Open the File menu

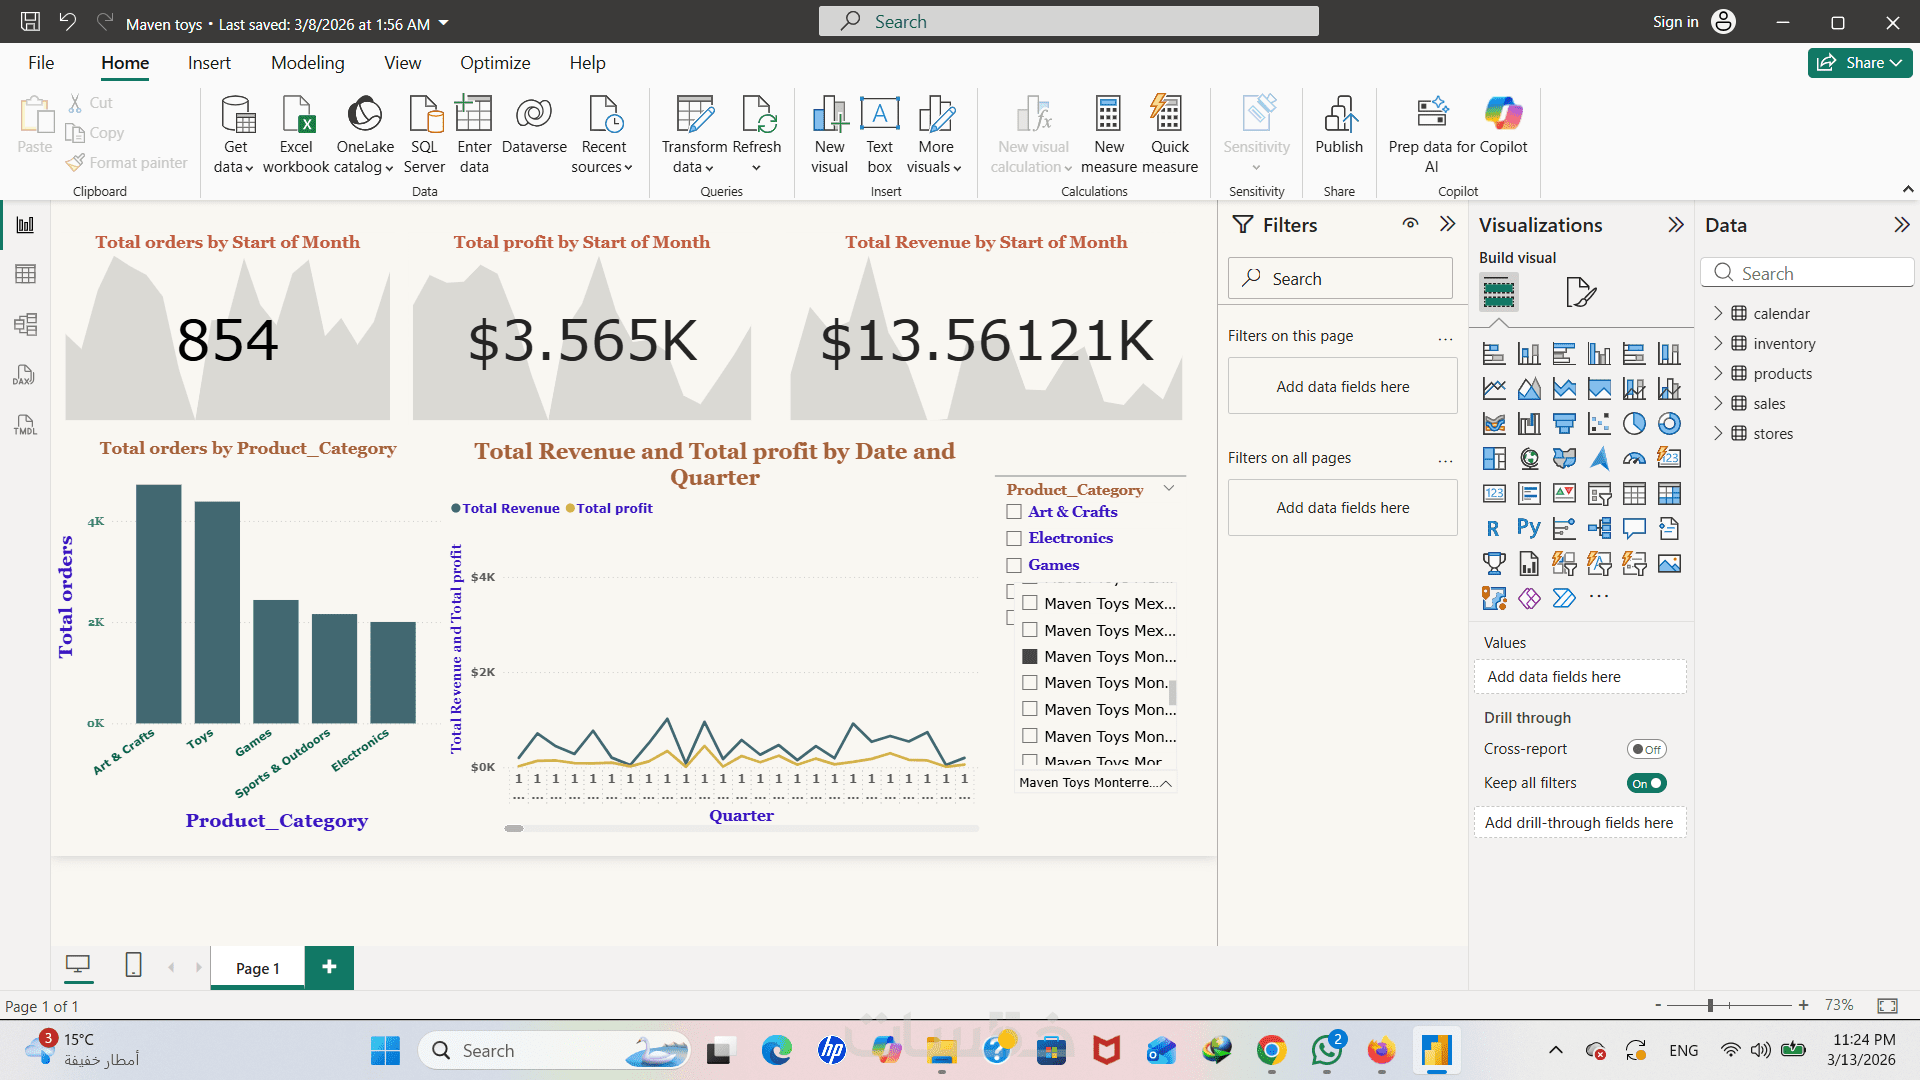(x=41, y=63)
